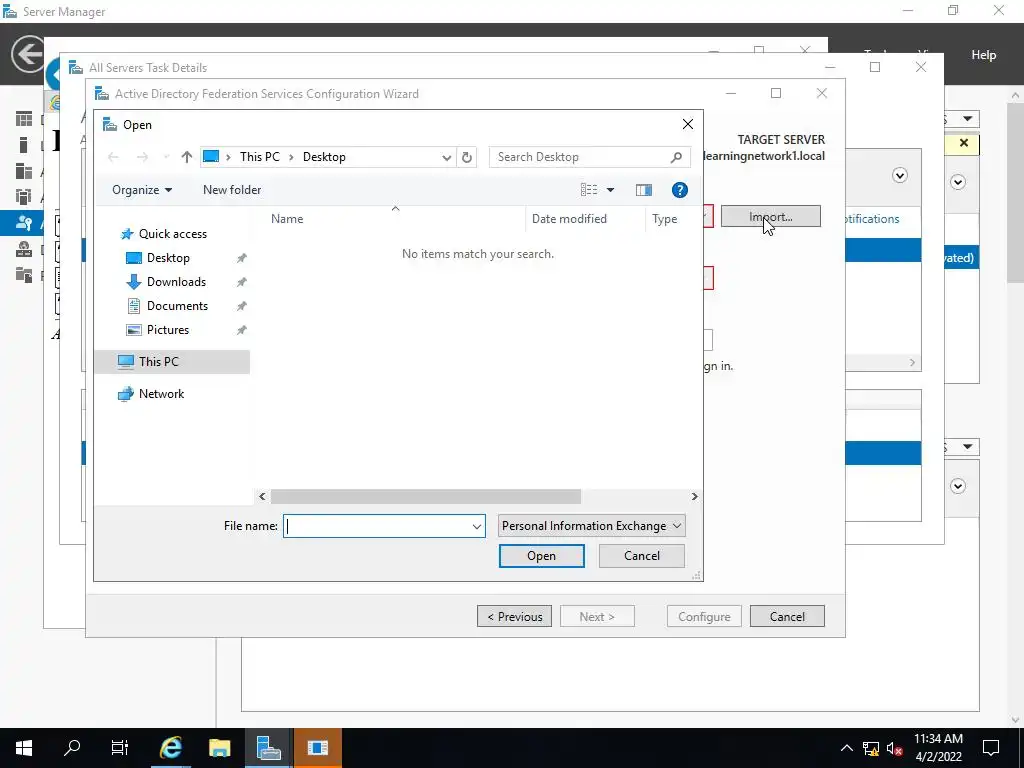The width and height of the screenshot is (1024, 768).
Task: Expand the File name dropdown arrow
Action: click(x=477, y=526)
